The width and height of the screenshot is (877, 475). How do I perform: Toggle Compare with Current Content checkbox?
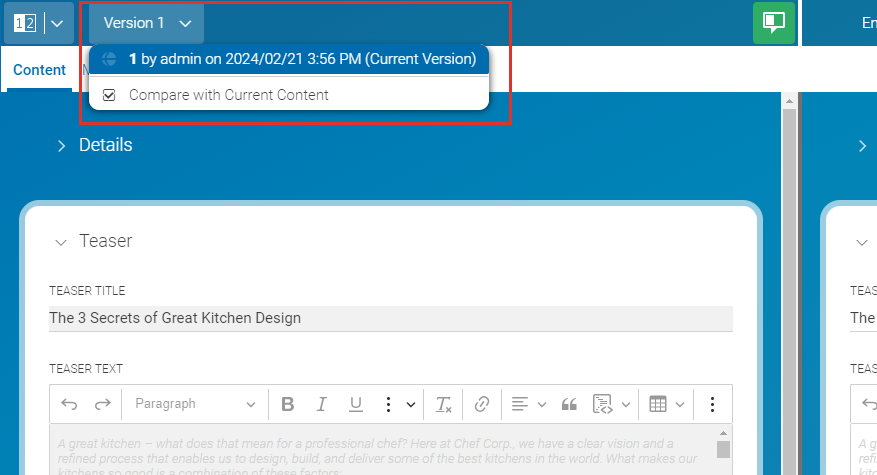[x=109, y=95]
